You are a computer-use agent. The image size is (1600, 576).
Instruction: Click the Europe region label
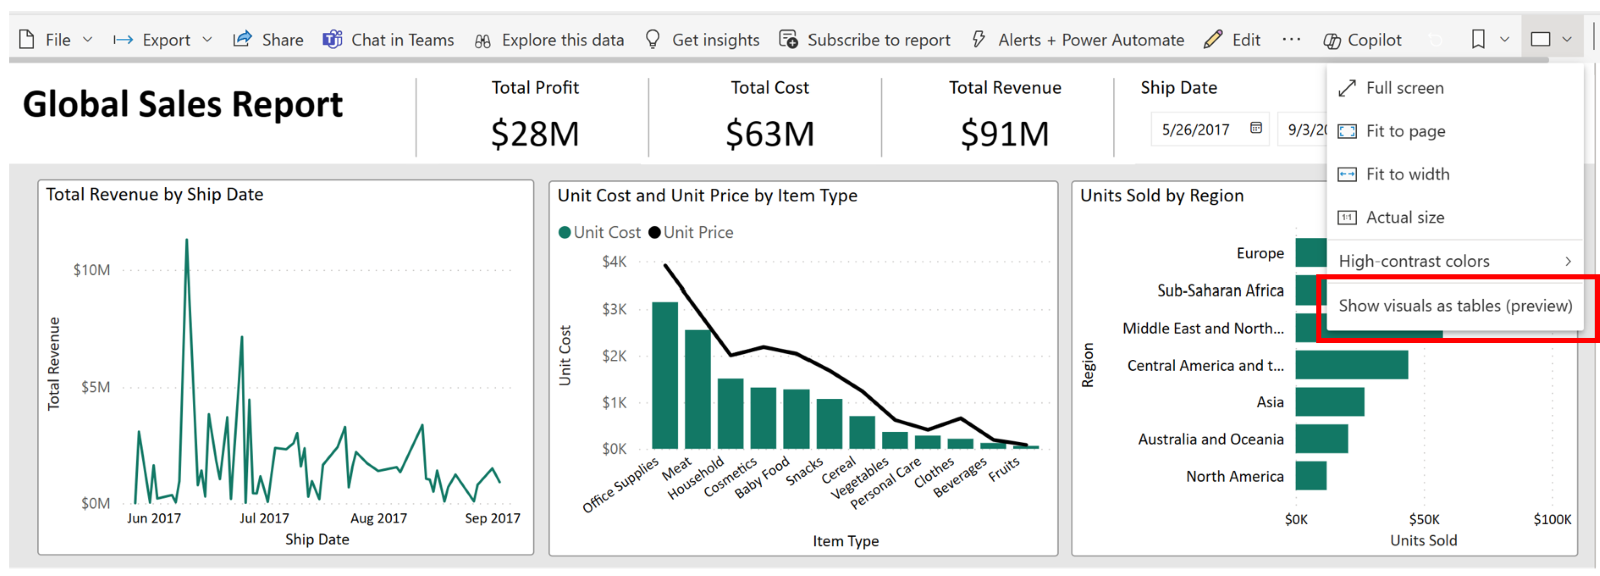(x=1260, y=253)
